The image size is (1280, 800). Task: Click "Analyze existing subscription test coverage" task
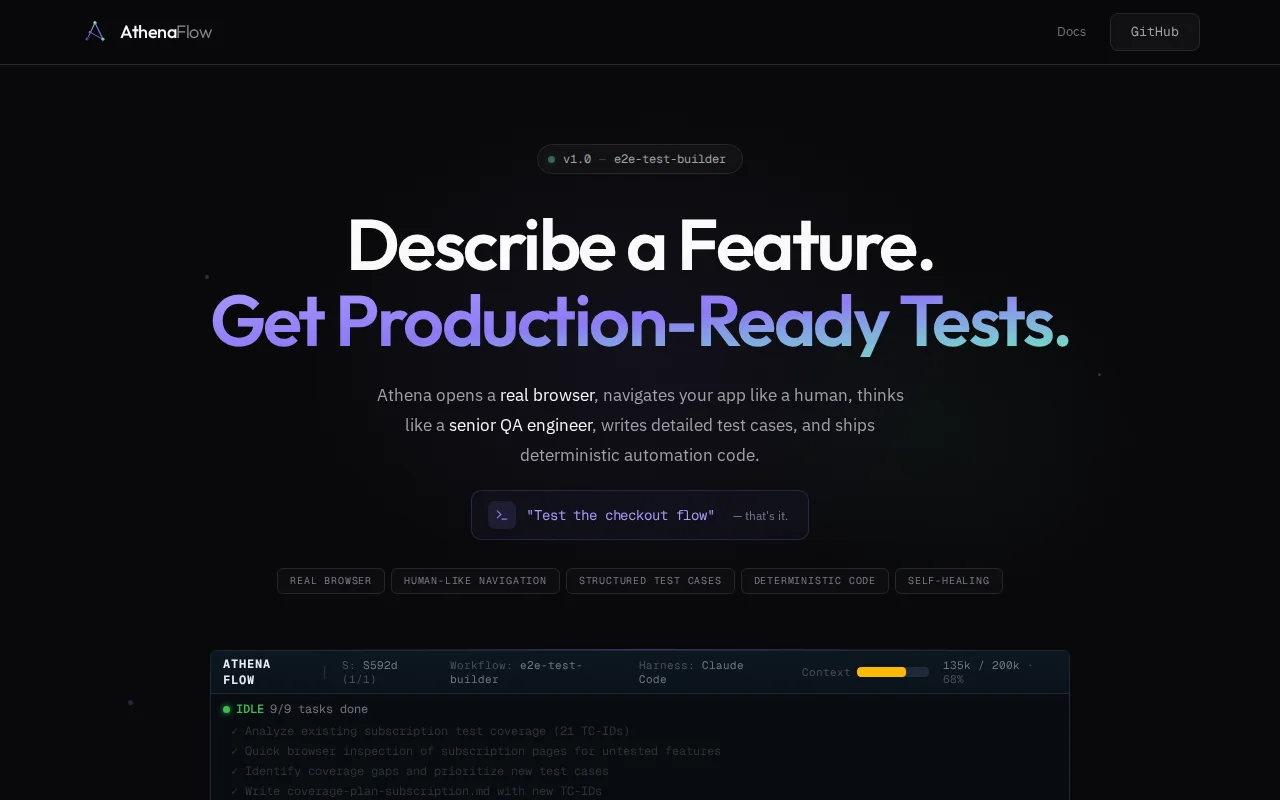point(430,731)
